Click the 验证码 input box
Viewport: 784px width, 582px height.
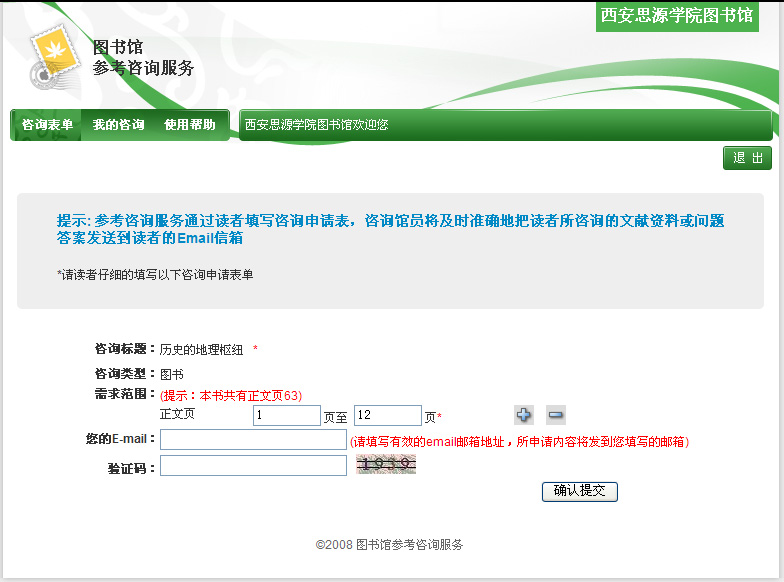click(253, 465)
